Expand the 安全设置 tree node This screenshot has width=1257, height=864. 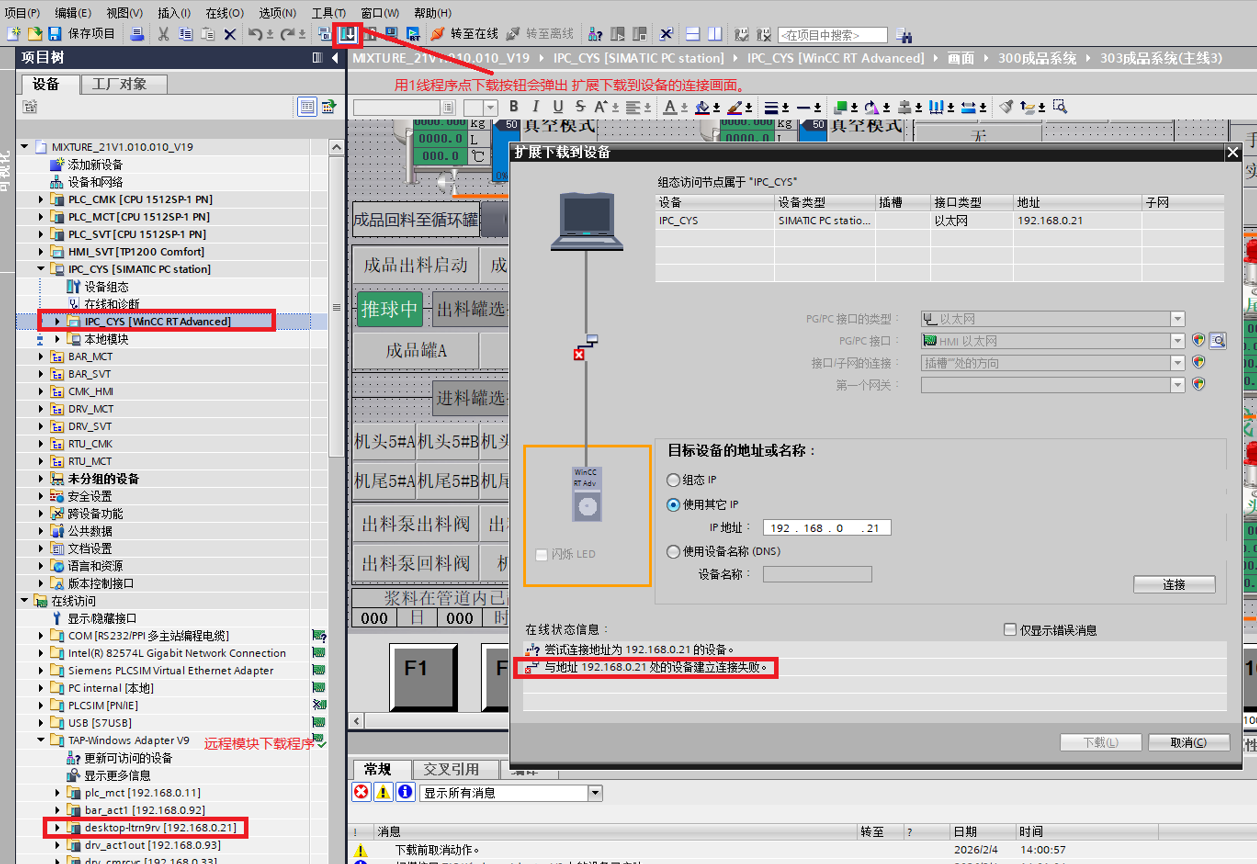point(41,496)
